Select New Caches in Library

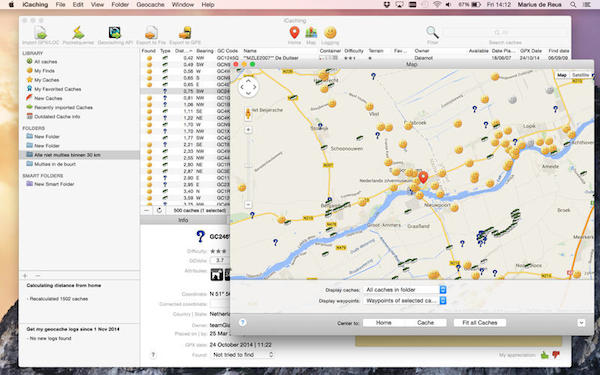(48, 98)
